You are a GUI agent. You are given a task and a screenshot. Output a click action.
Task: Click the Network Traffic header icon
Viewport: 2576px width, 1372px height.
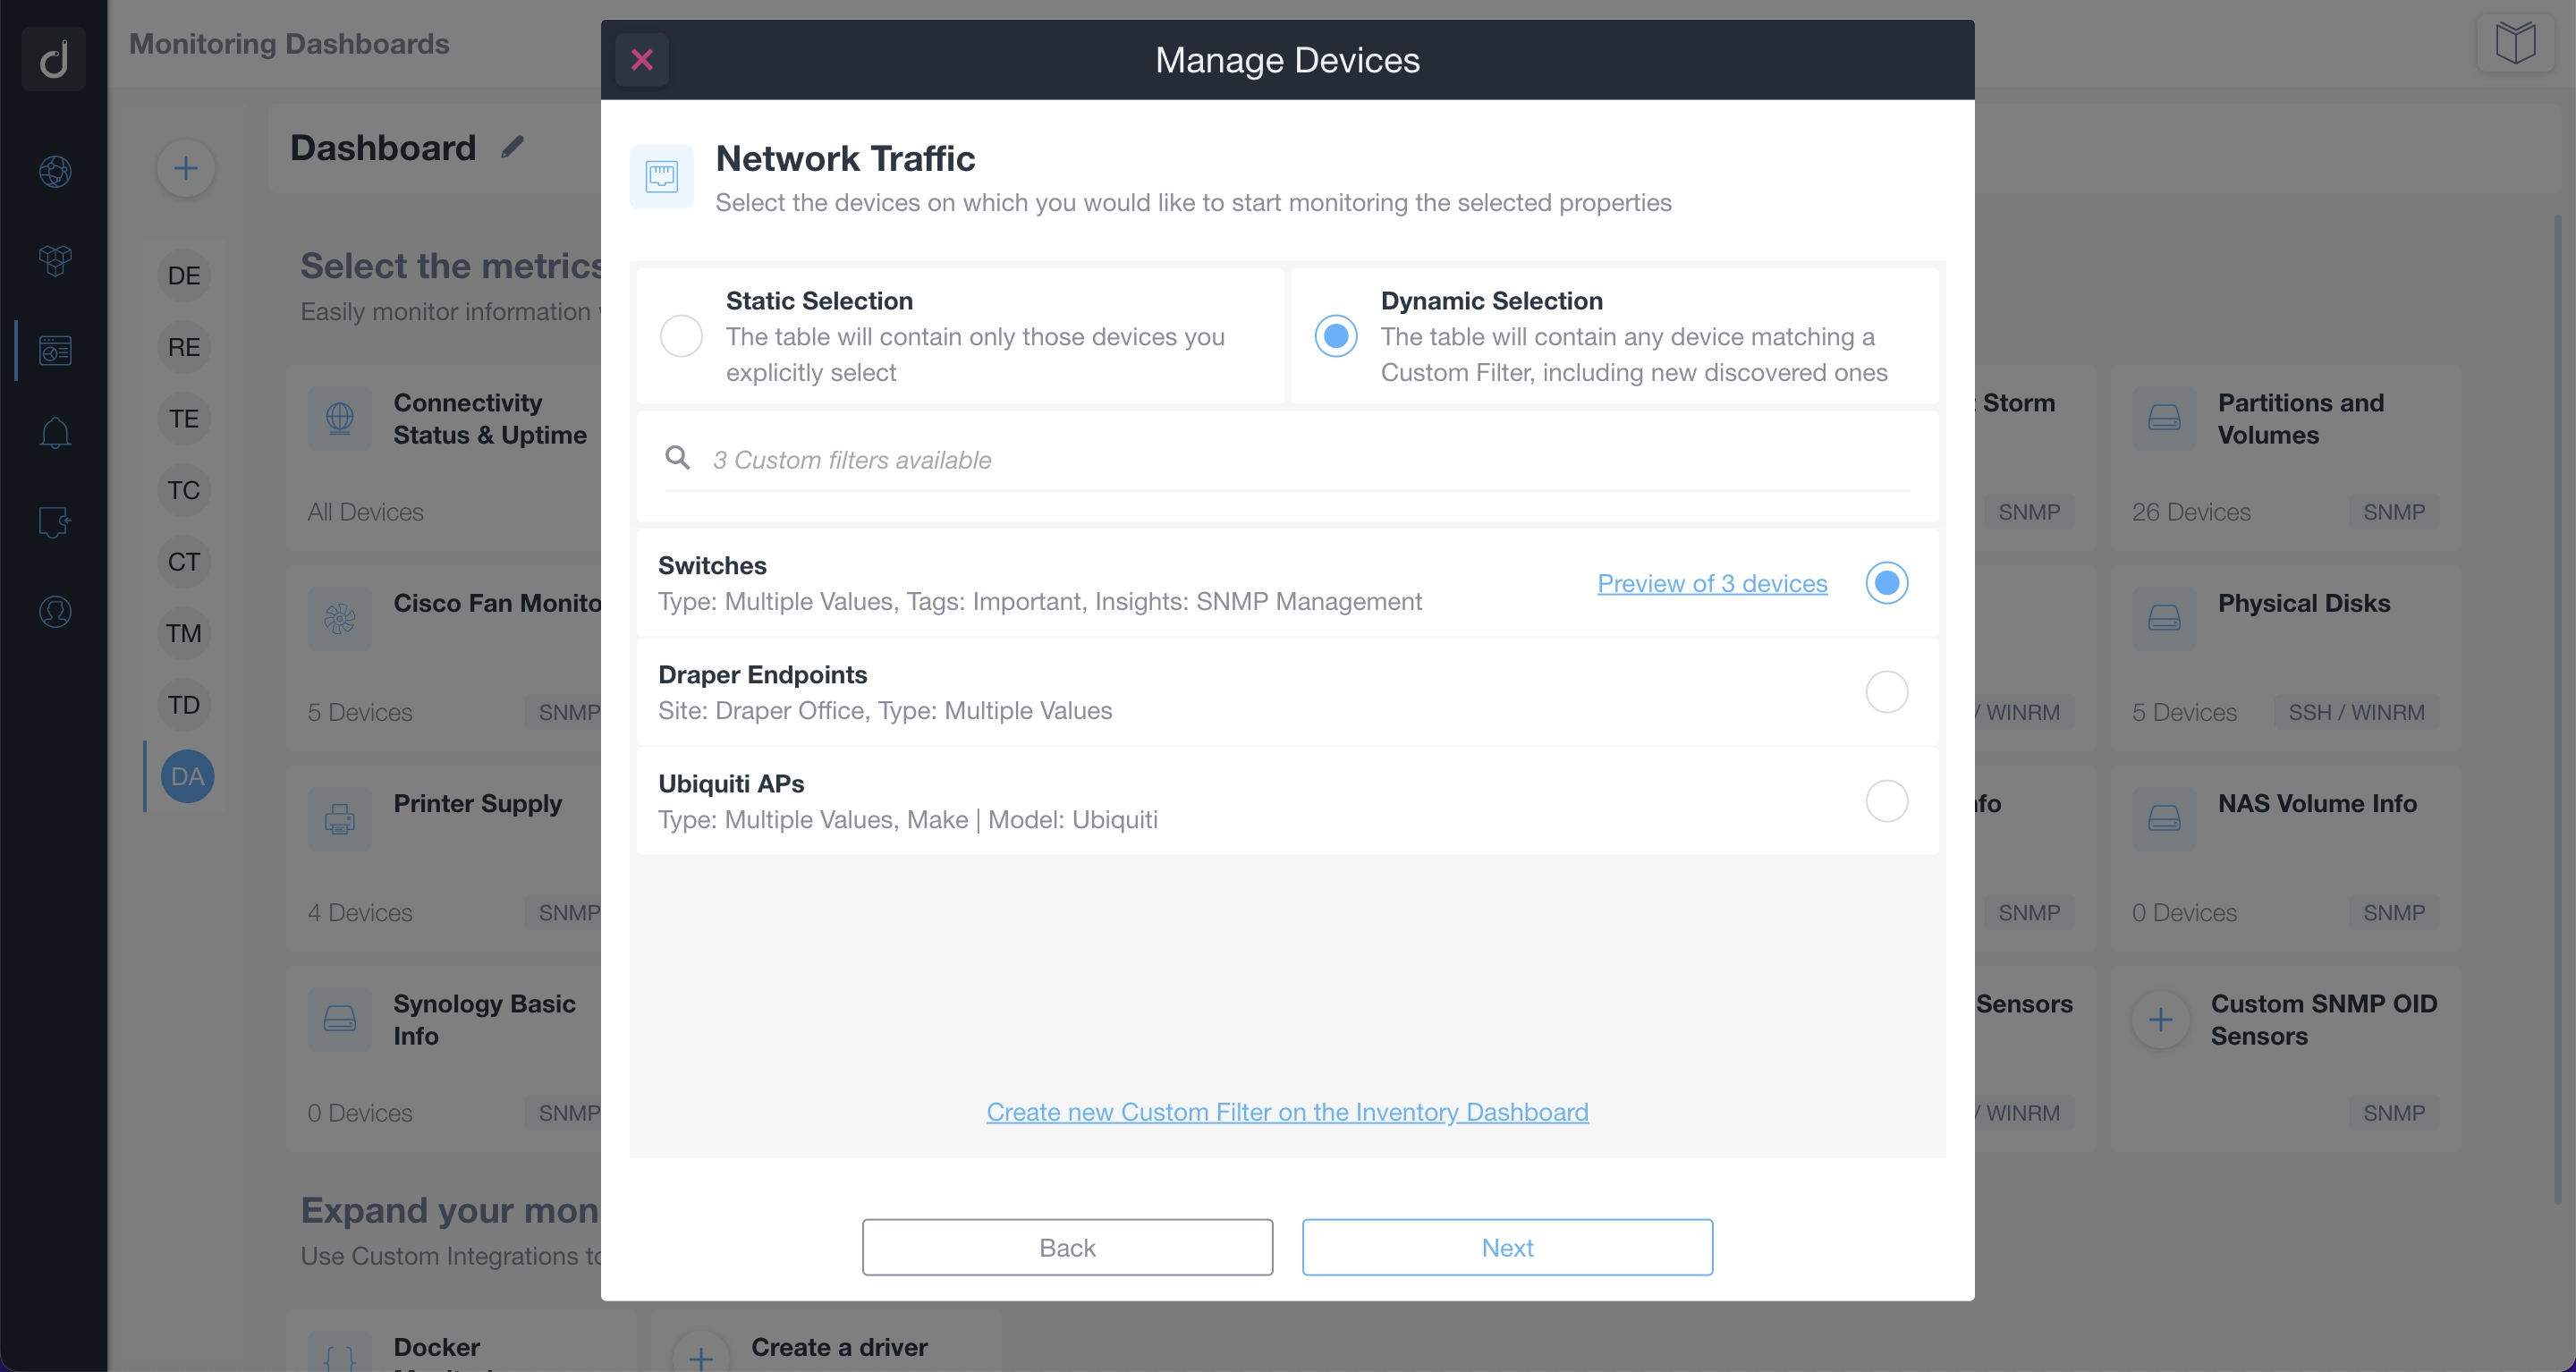661,177
